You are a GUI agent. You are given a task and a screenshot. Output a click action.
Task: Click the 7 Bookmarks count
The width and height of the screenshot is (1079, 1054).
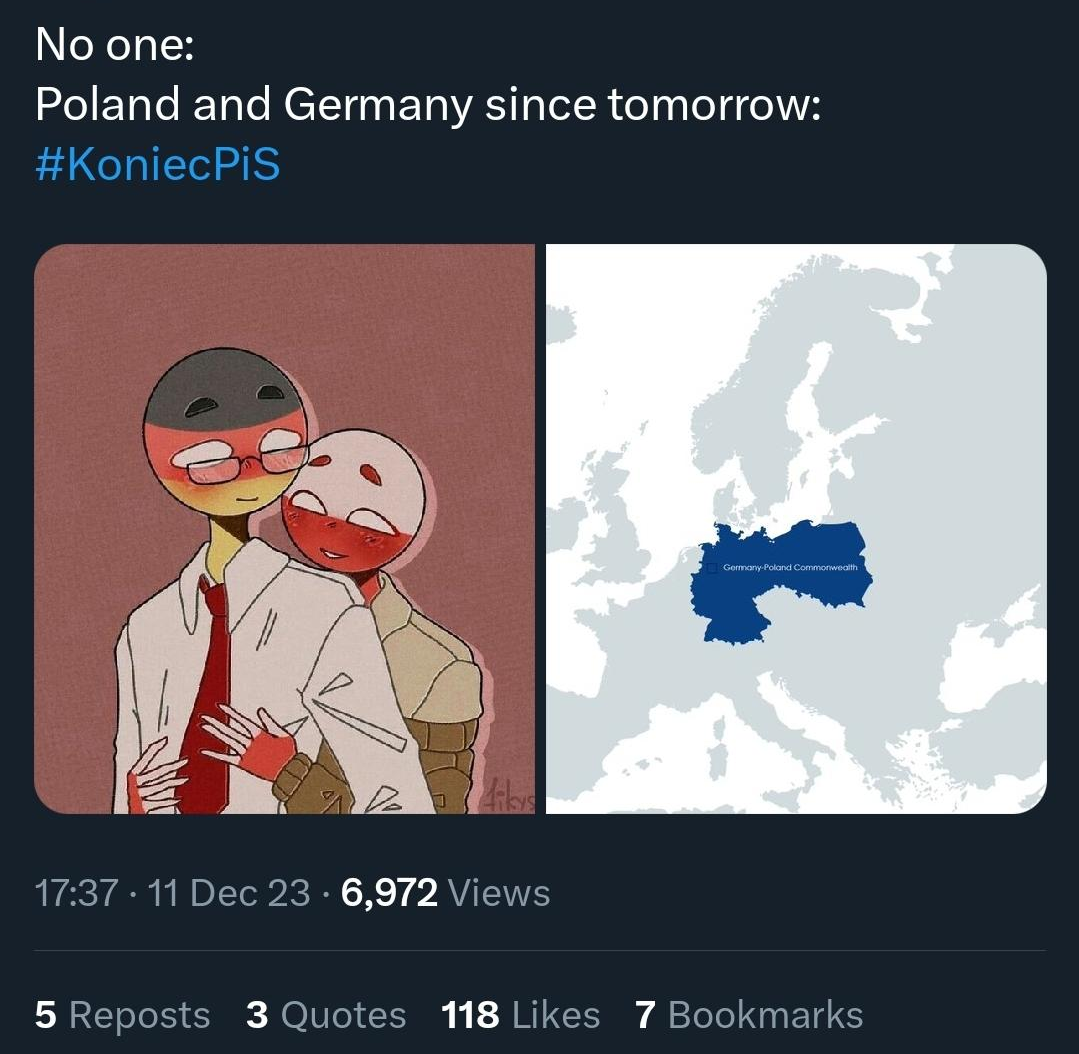748,1015
